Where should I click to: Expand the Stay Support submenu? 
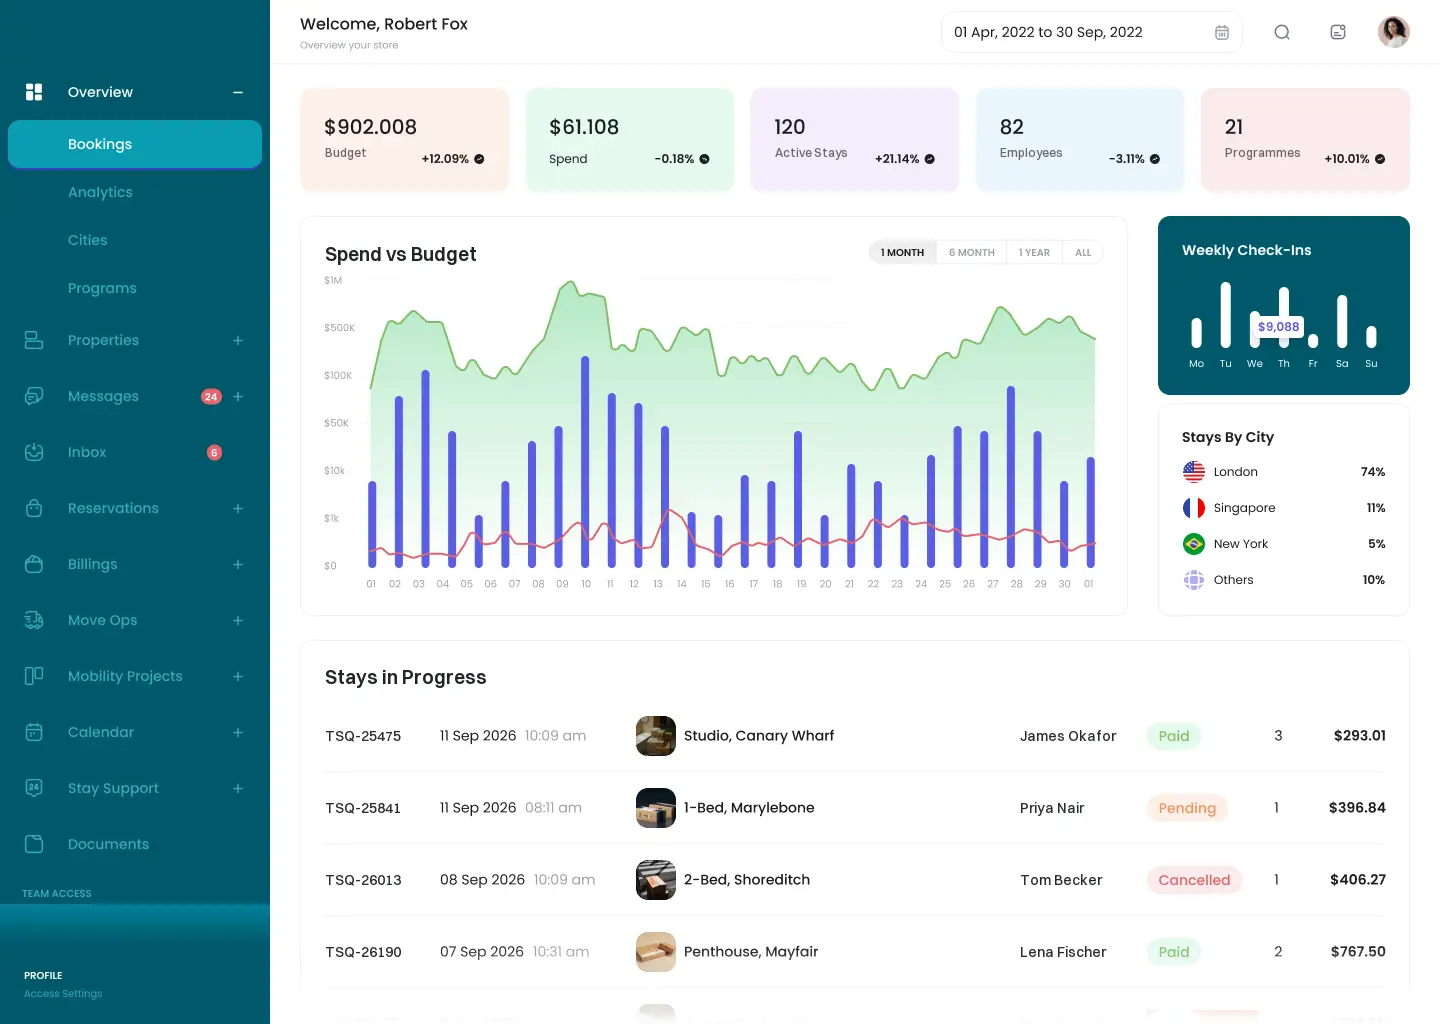(x=238, y=788)
